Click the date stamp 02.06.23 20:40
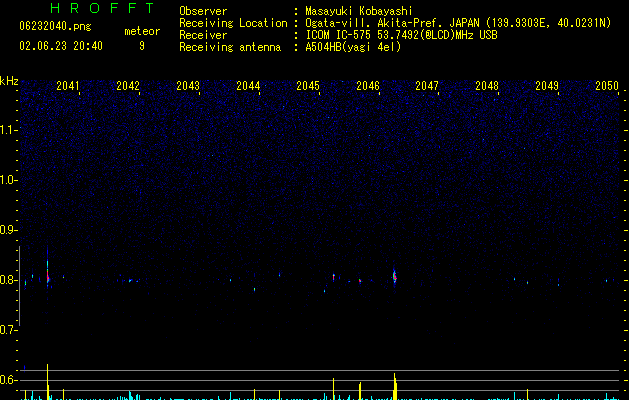This screenshot has width=629, height=400. (x=61, y=46)
